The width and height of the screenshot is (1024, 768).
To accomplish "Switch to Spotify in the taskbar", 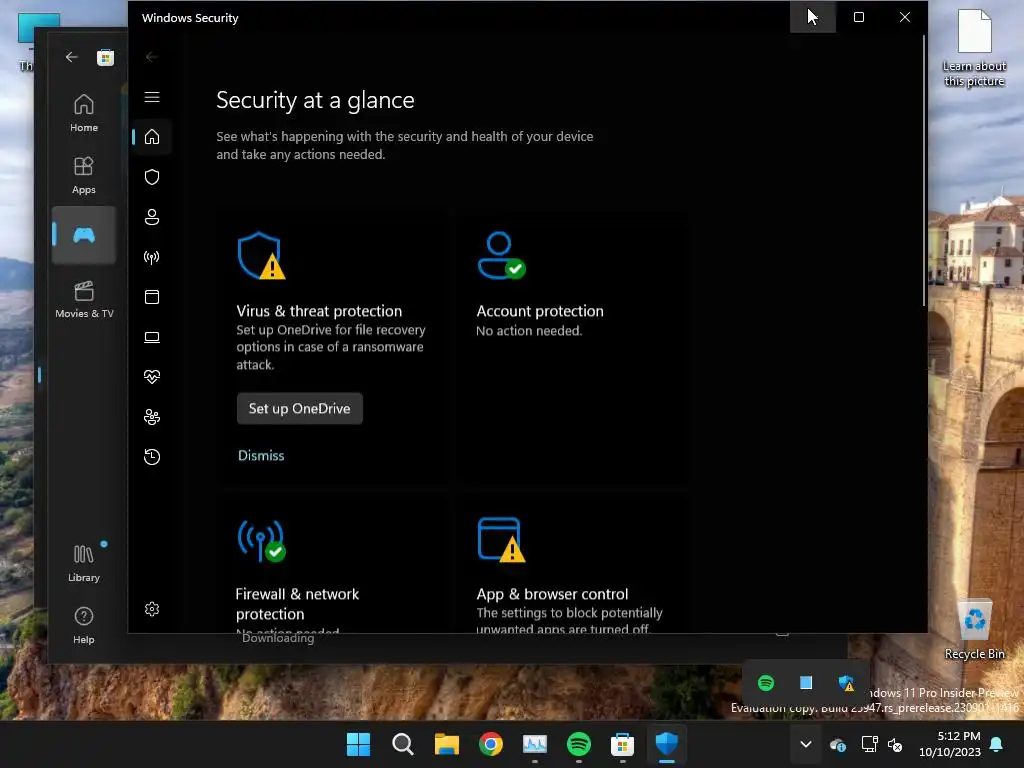I will (x=579, y=744).
